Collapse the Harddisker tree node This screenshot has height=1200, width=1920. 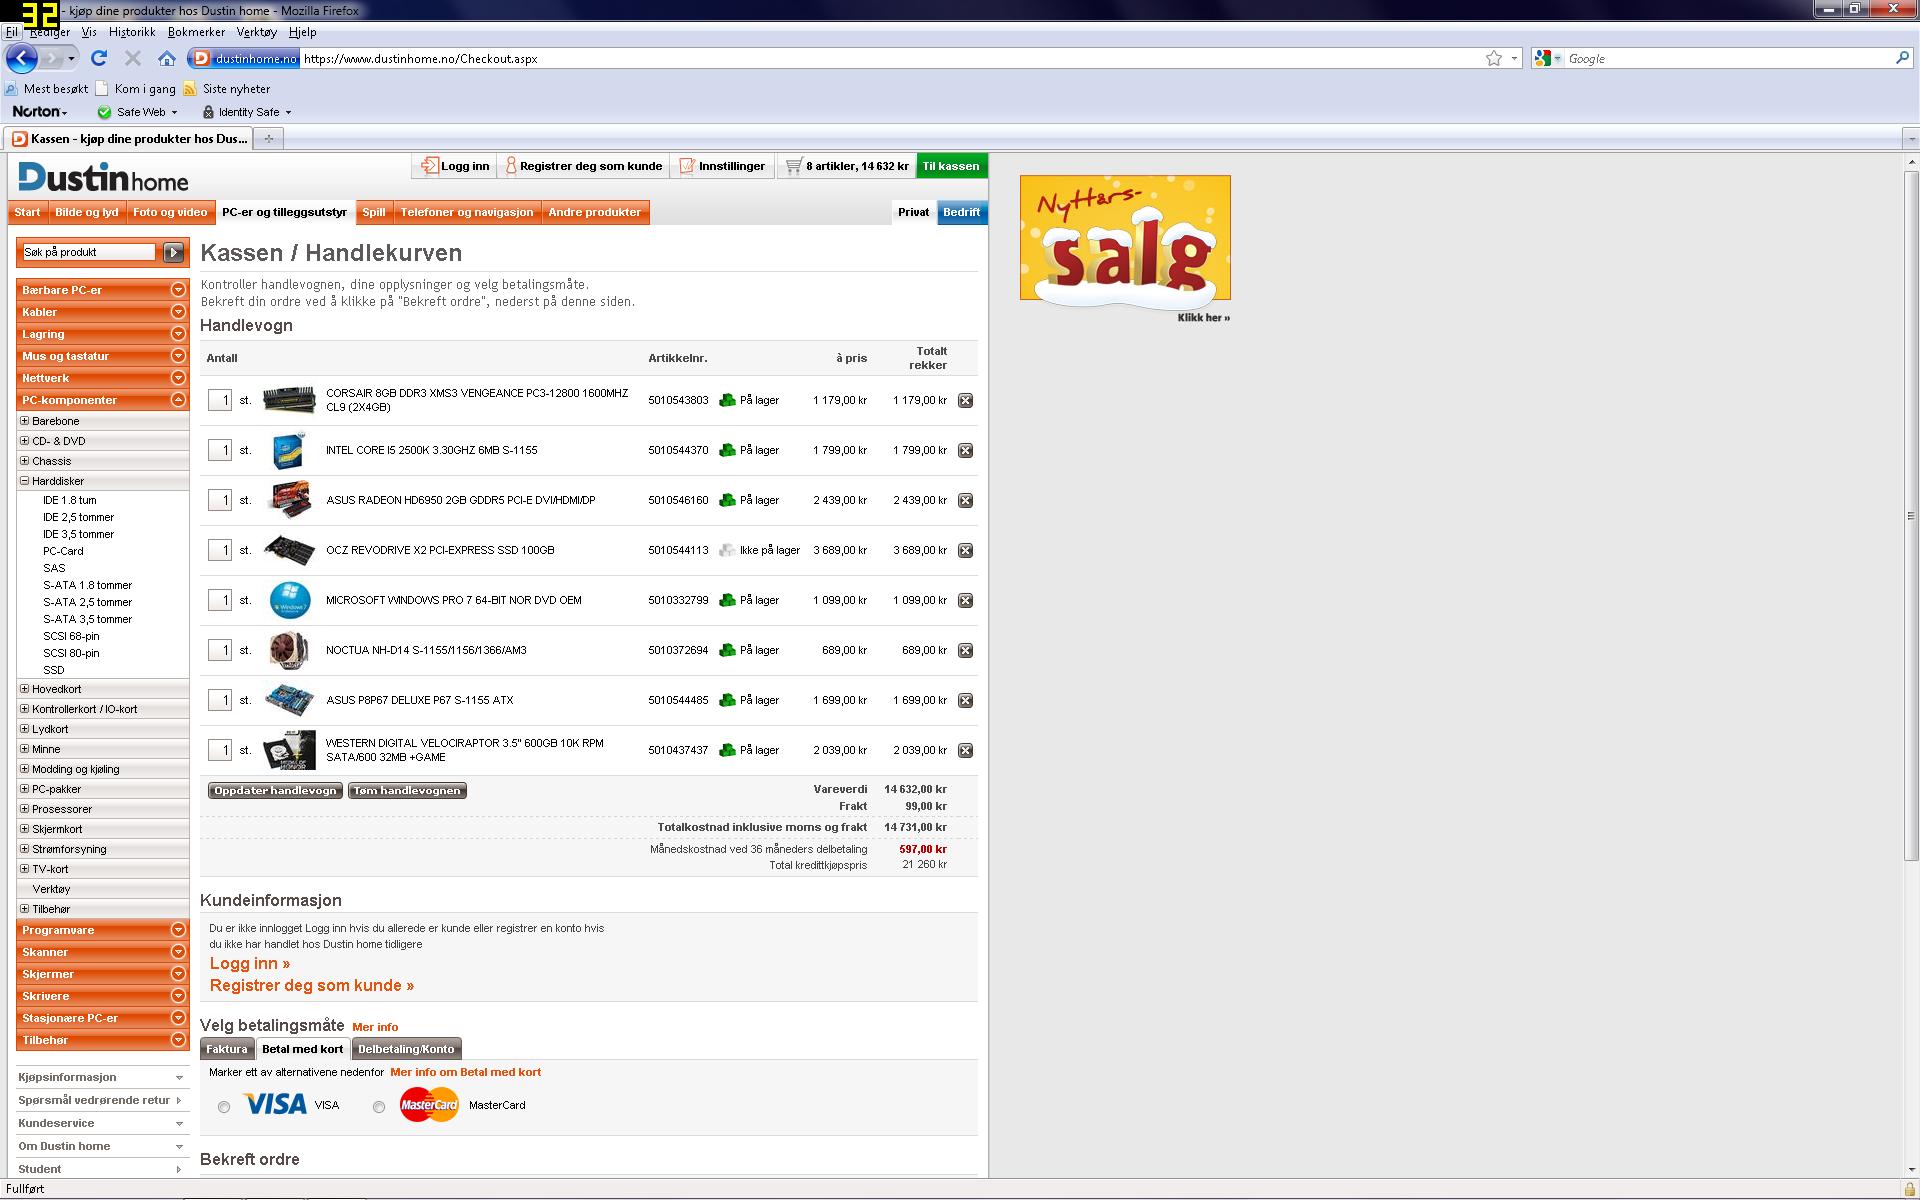click(25, 481)
